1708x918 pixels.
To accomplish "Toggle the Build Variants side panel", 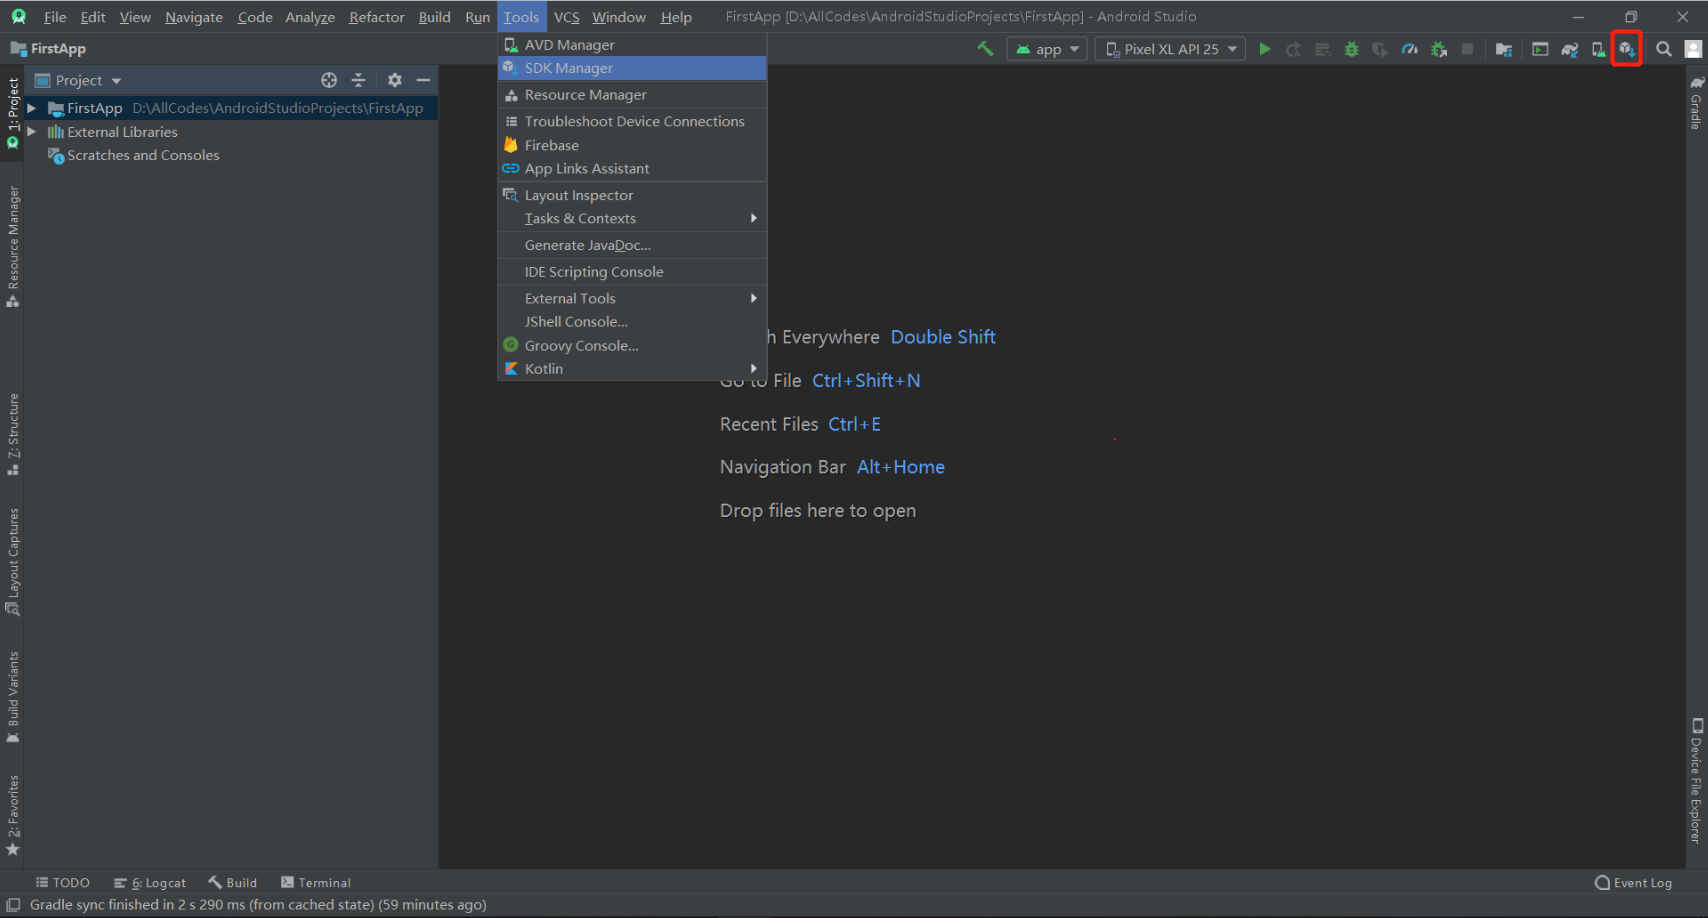I will coord(13,697).
